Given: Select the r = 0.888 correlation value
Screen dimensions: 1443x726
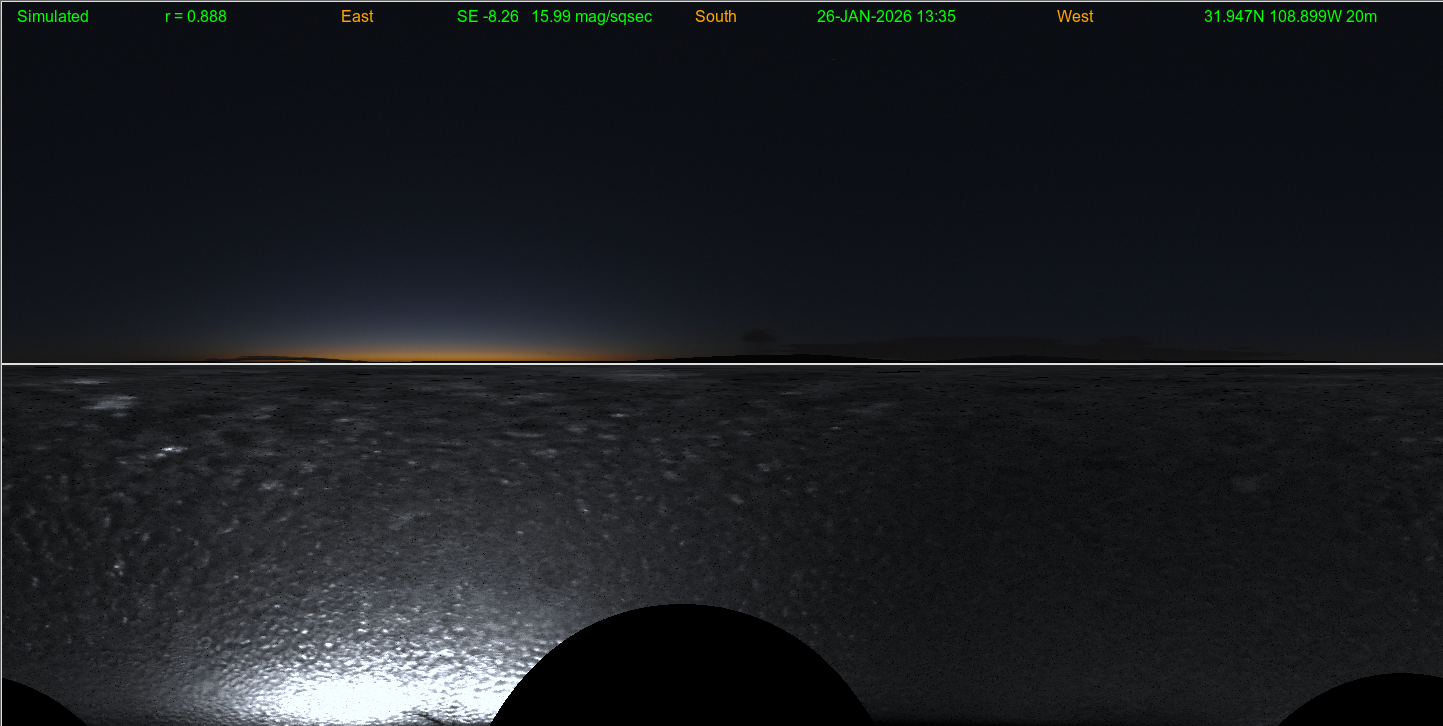Looking at the screenshot, I should (x=196, y=17).
